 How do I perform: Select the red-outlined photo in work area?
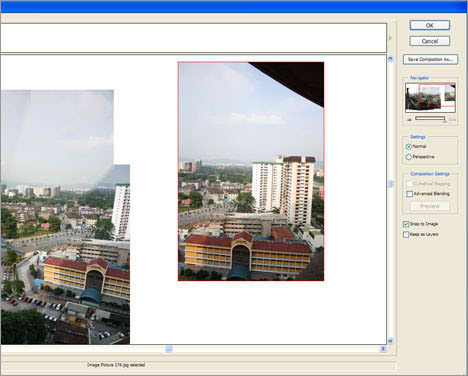click(x=251, y=171)
